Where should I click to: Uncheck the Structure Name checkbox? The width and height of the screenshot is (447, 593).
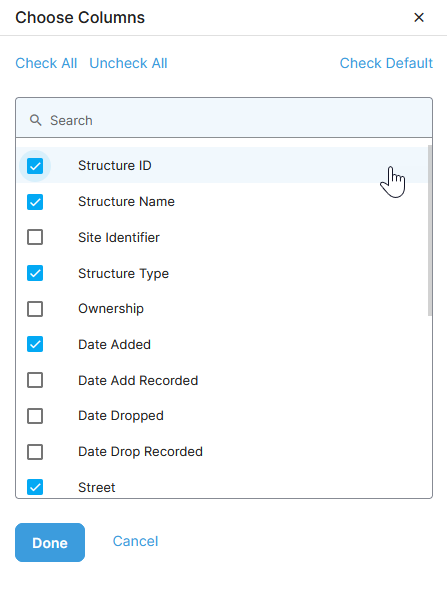coord(35,202)
